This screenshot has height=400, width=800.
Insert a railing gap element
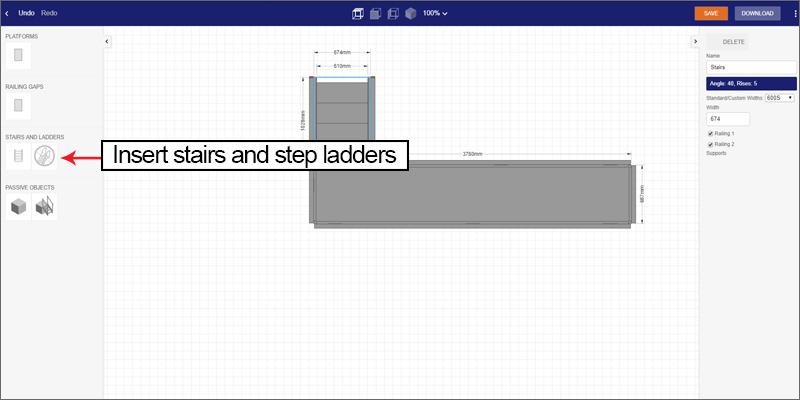pos(20,106)
